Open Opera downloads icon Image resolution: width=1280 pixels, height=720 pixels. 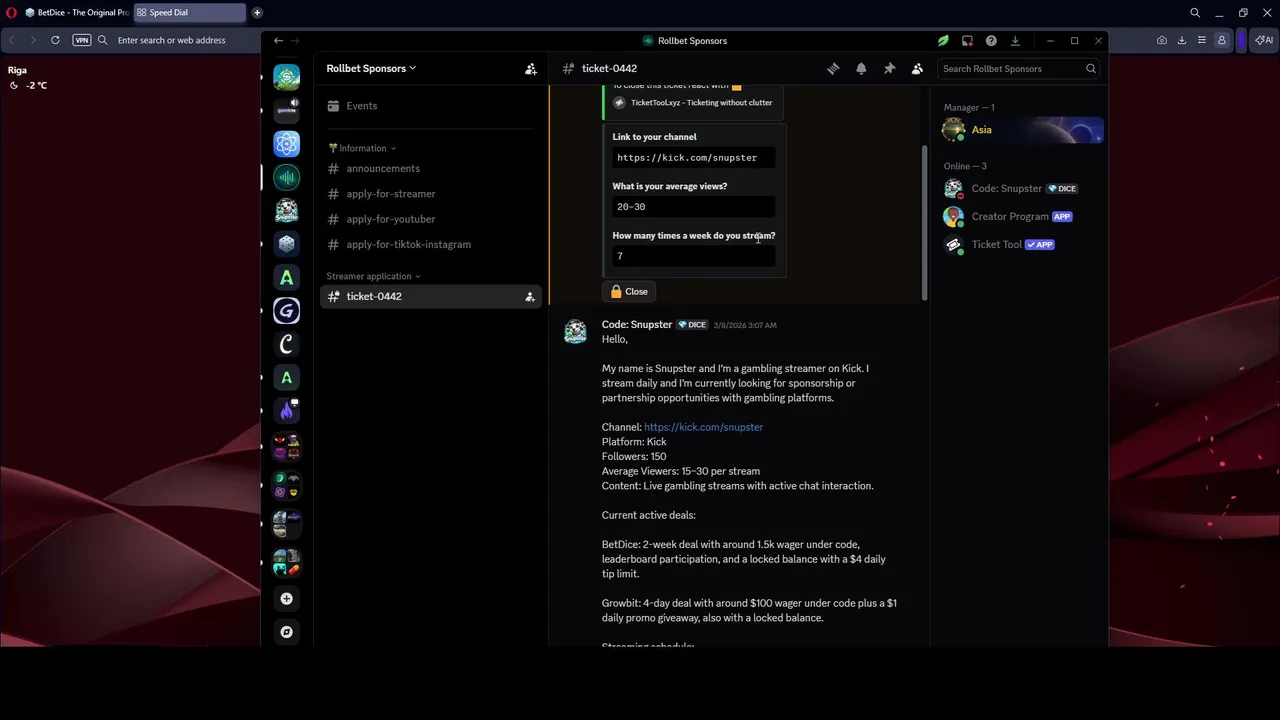click(1182, 40)
